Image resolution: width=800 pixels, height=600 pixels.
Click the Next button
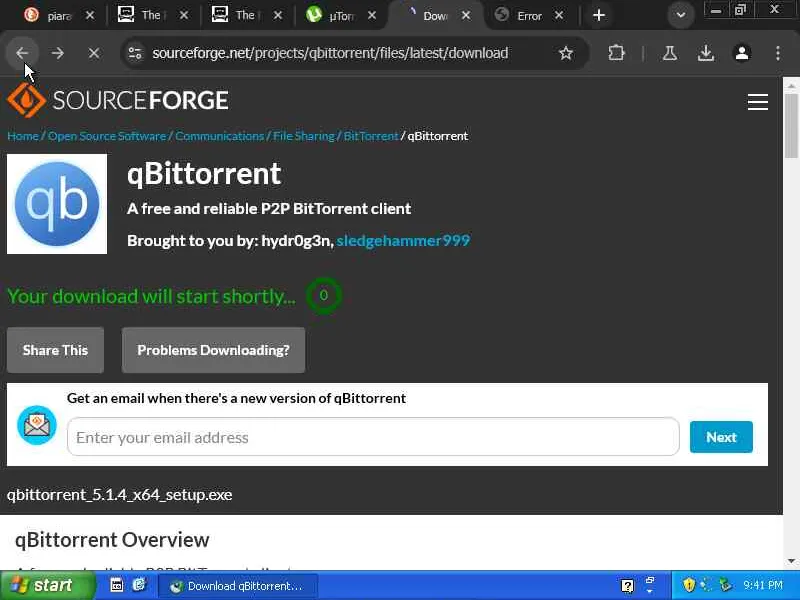(721, 437)
